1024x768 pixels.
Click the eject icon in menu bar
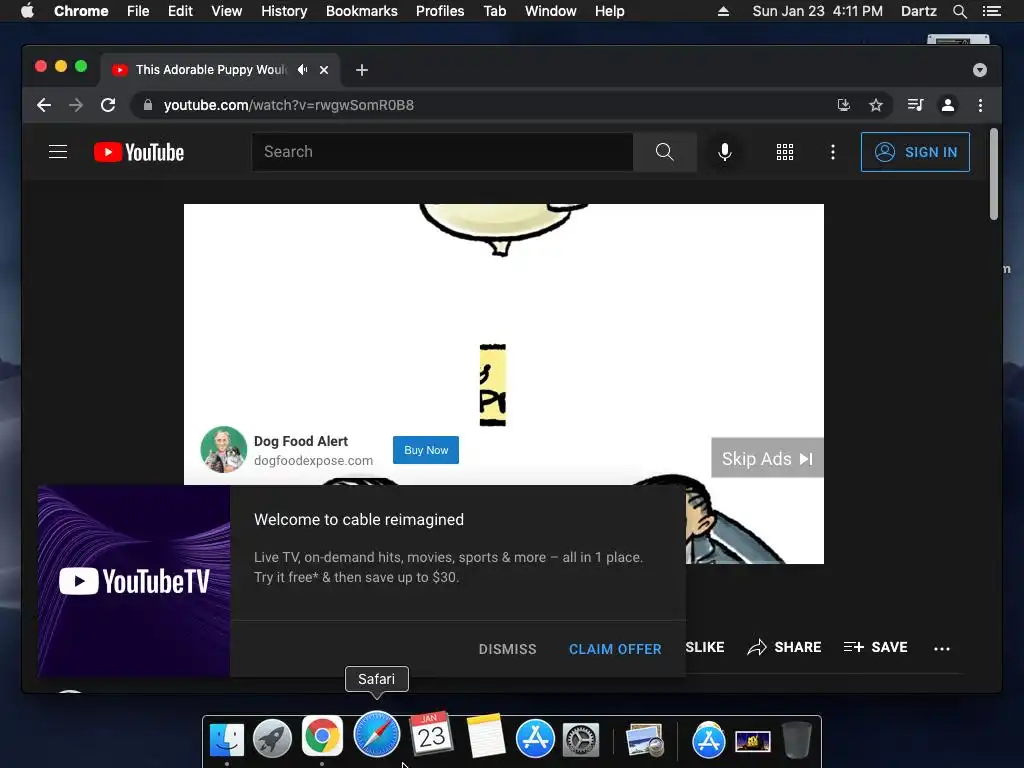click(x=723, y=11)
